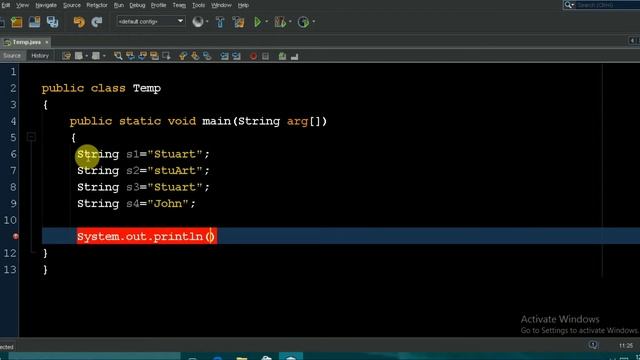The height and width of the screenshot is (360, 640).
Task: Toggle Bookmark on current line
Action: coord(207,56)
